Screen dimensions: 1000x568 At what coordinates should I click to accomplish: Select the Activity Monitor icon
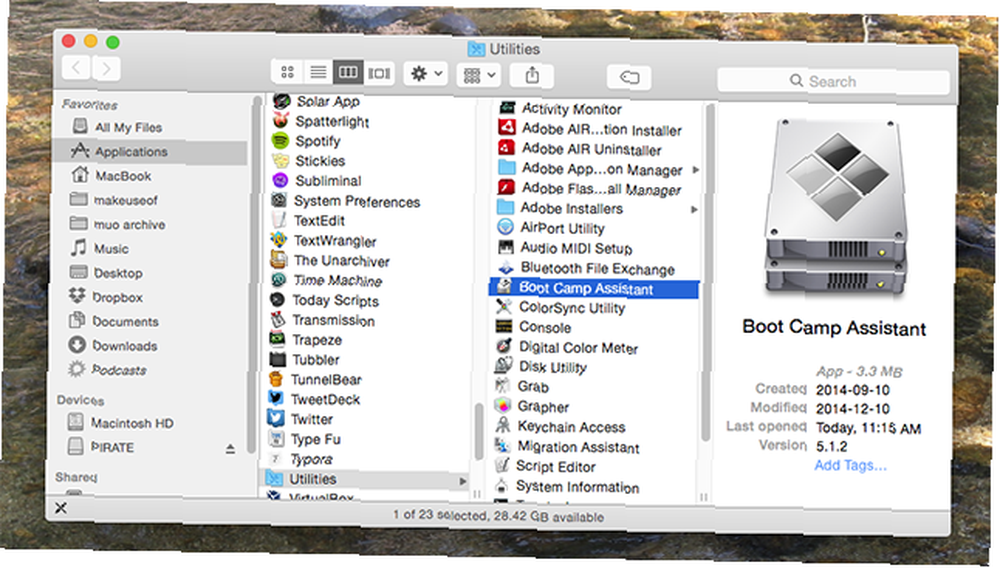(508, 106)
